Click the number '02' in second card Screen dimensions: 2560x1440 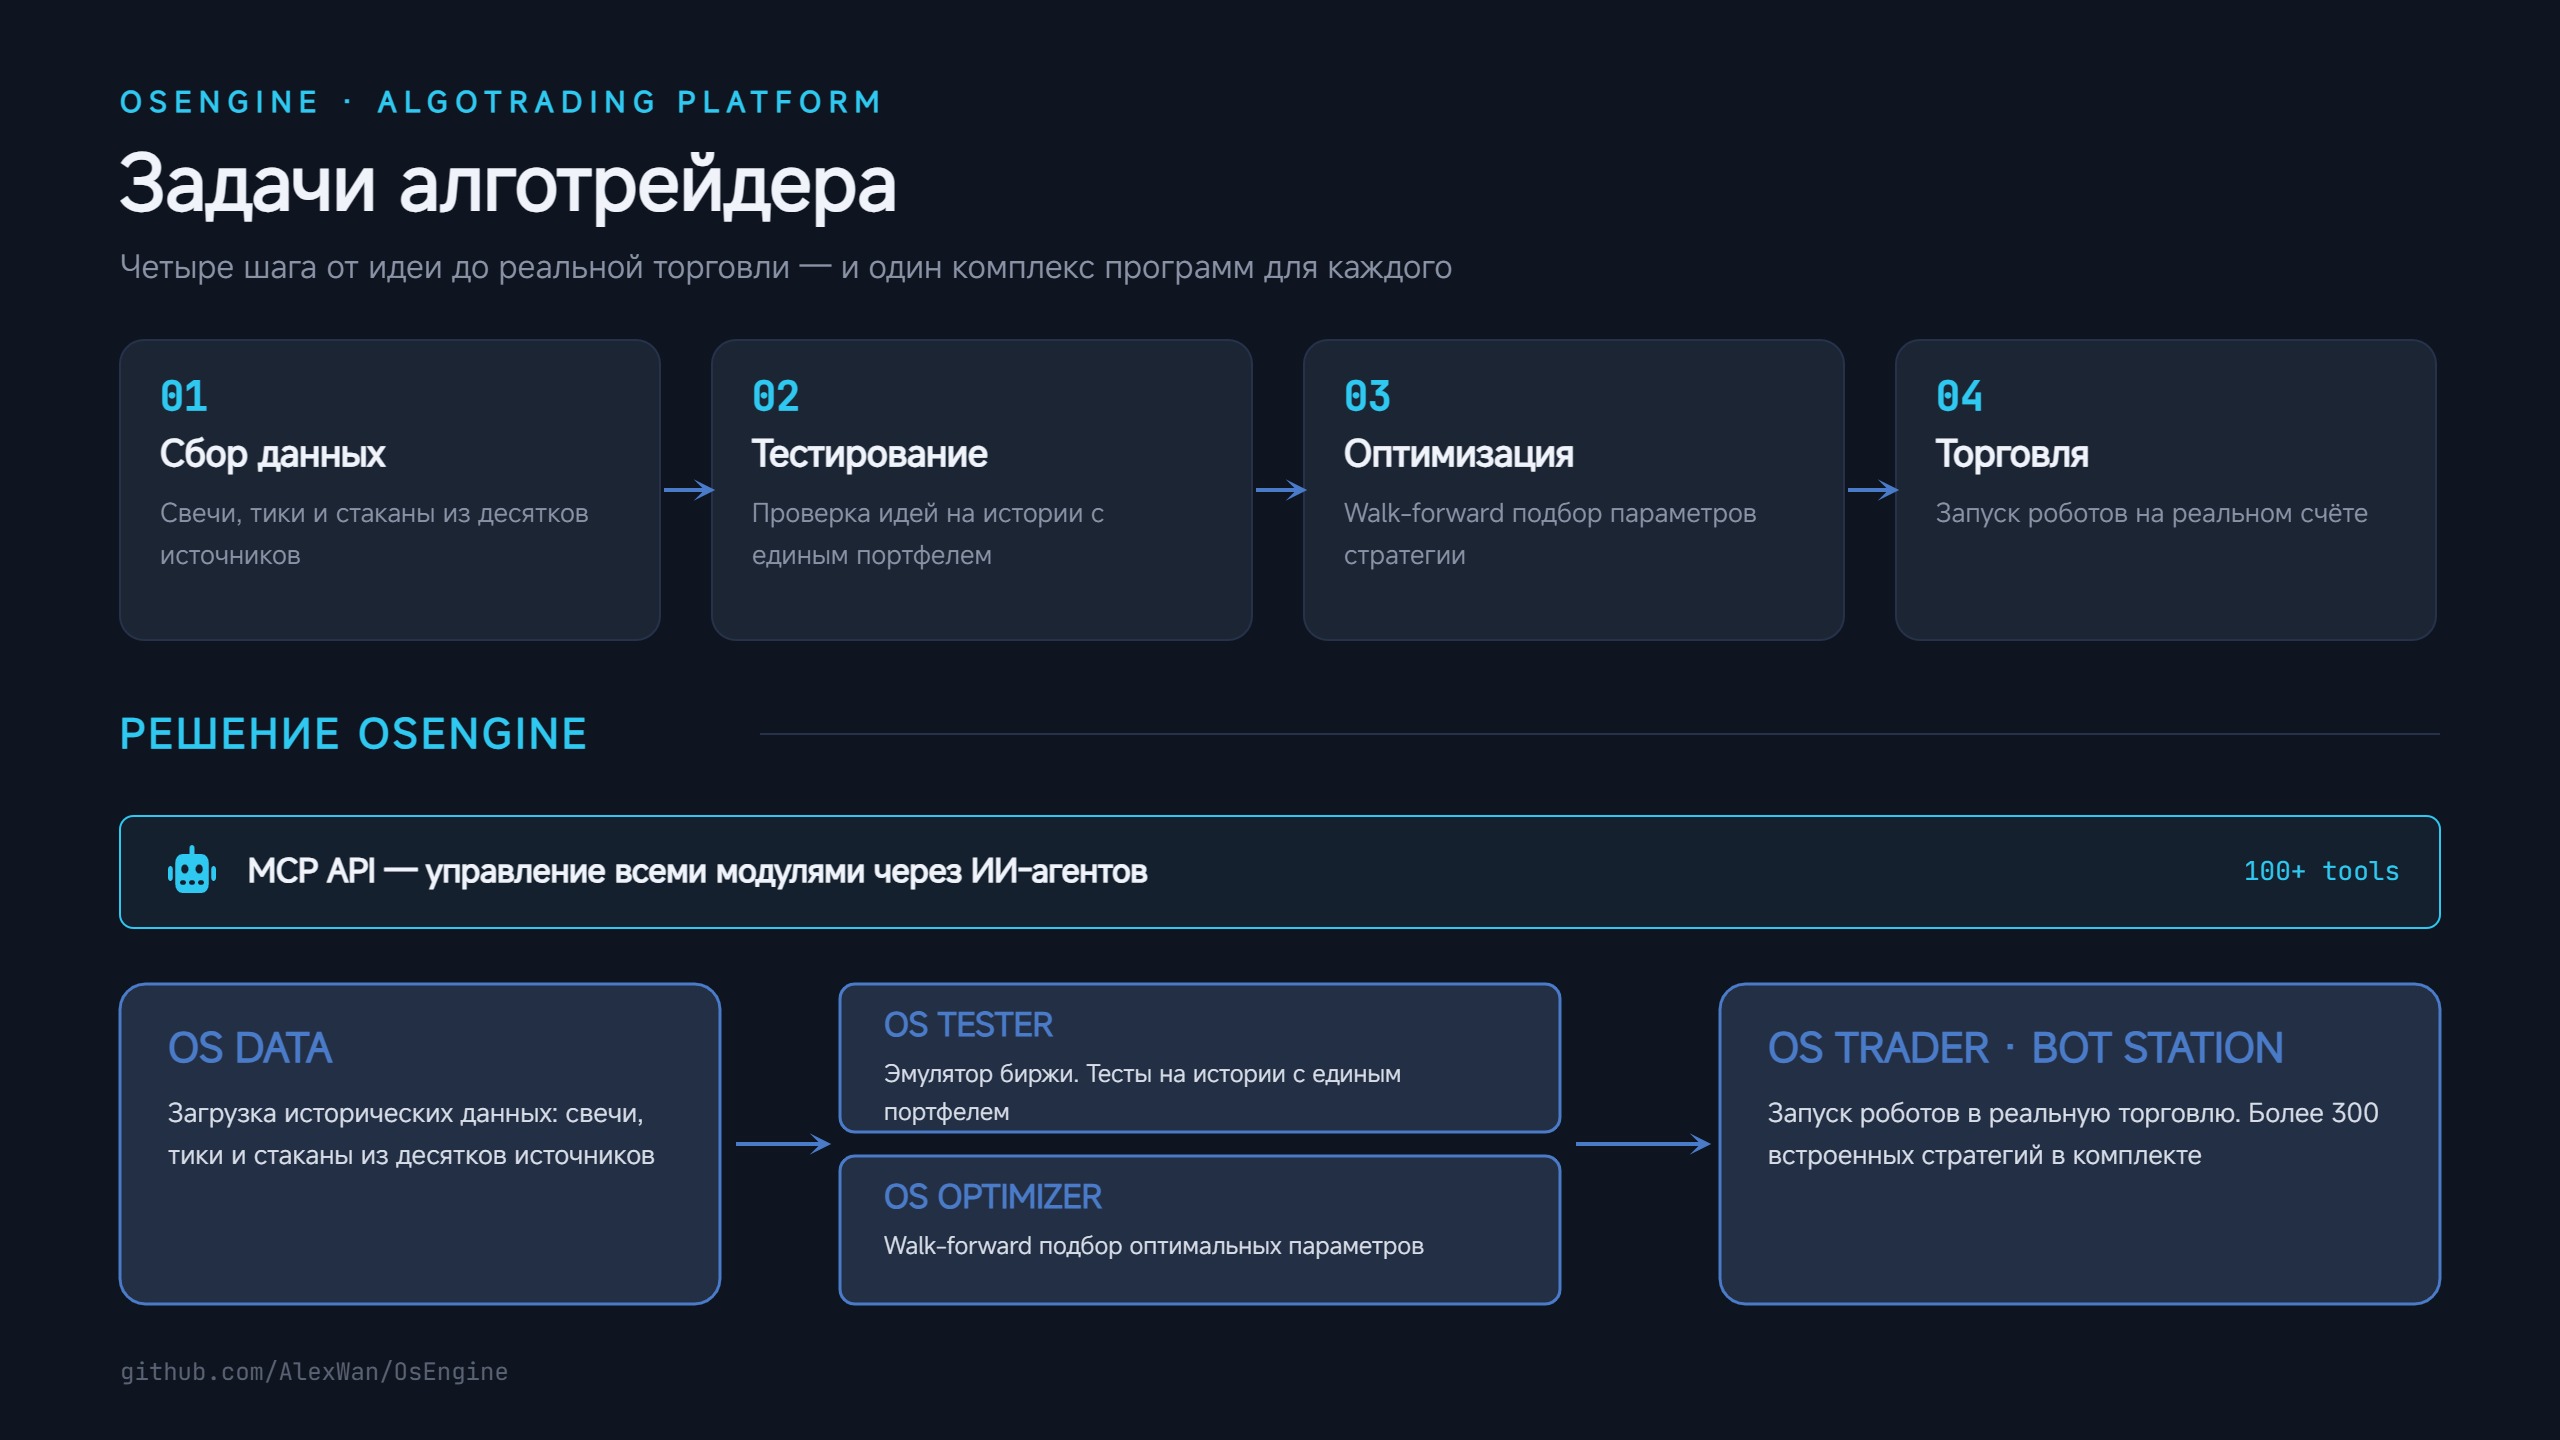tap(776, 397)
